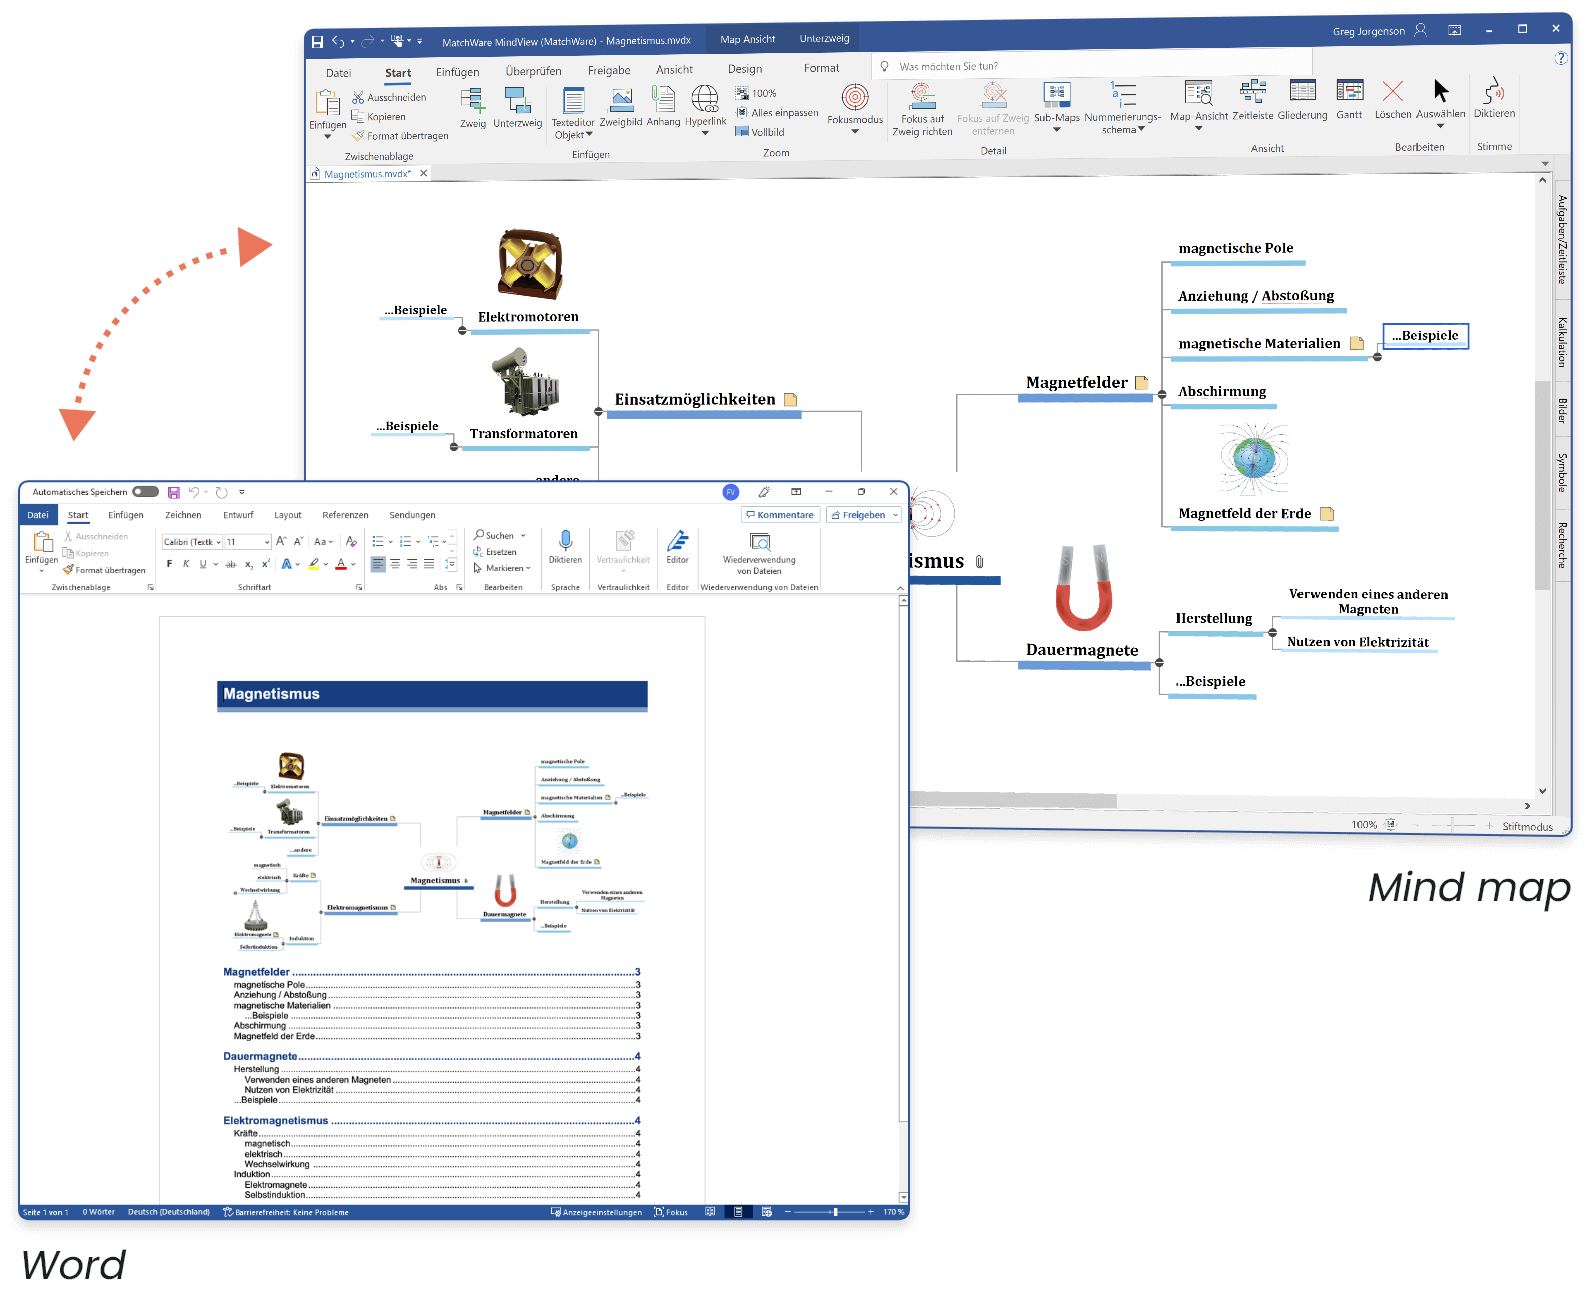1591x1293 pixels.
Task: Open Design tab in MindView ribbon
Action: pyautogui.click(x=744, y=69)
